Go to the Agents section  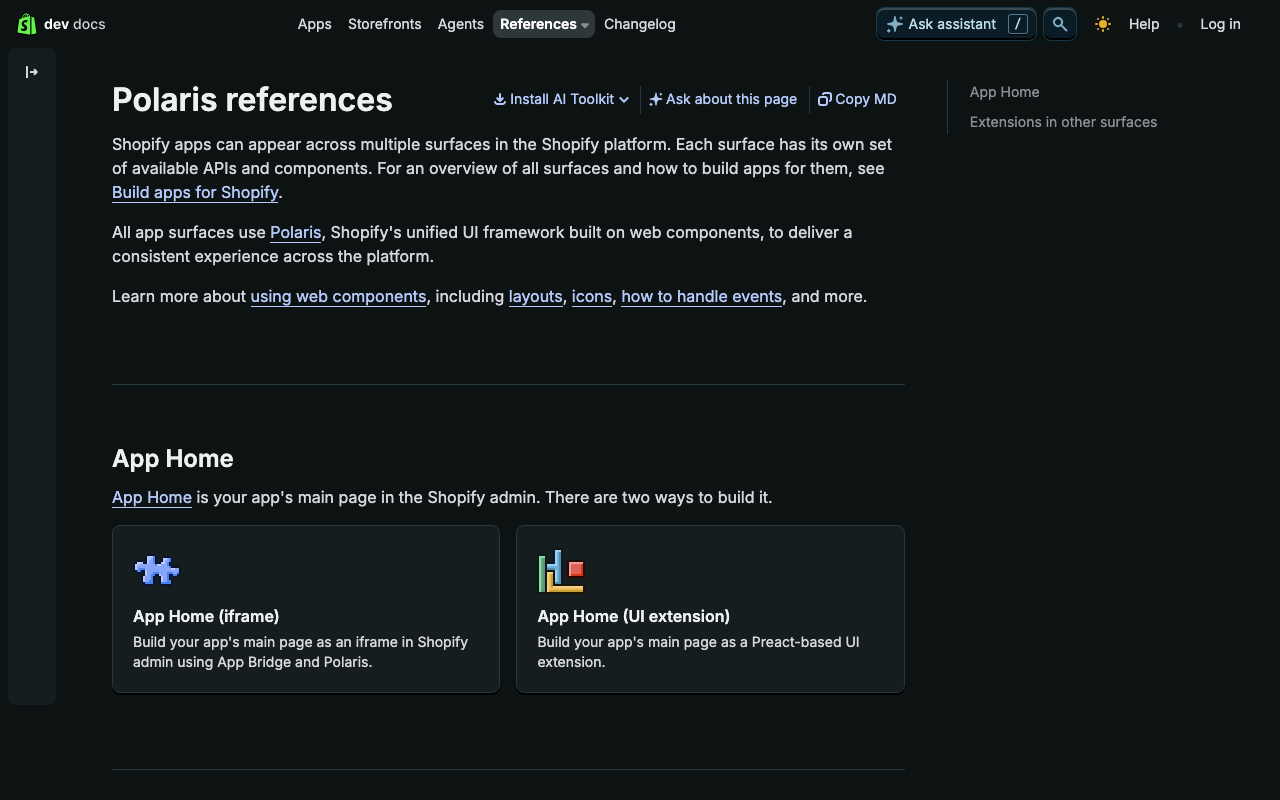point(461,24)
